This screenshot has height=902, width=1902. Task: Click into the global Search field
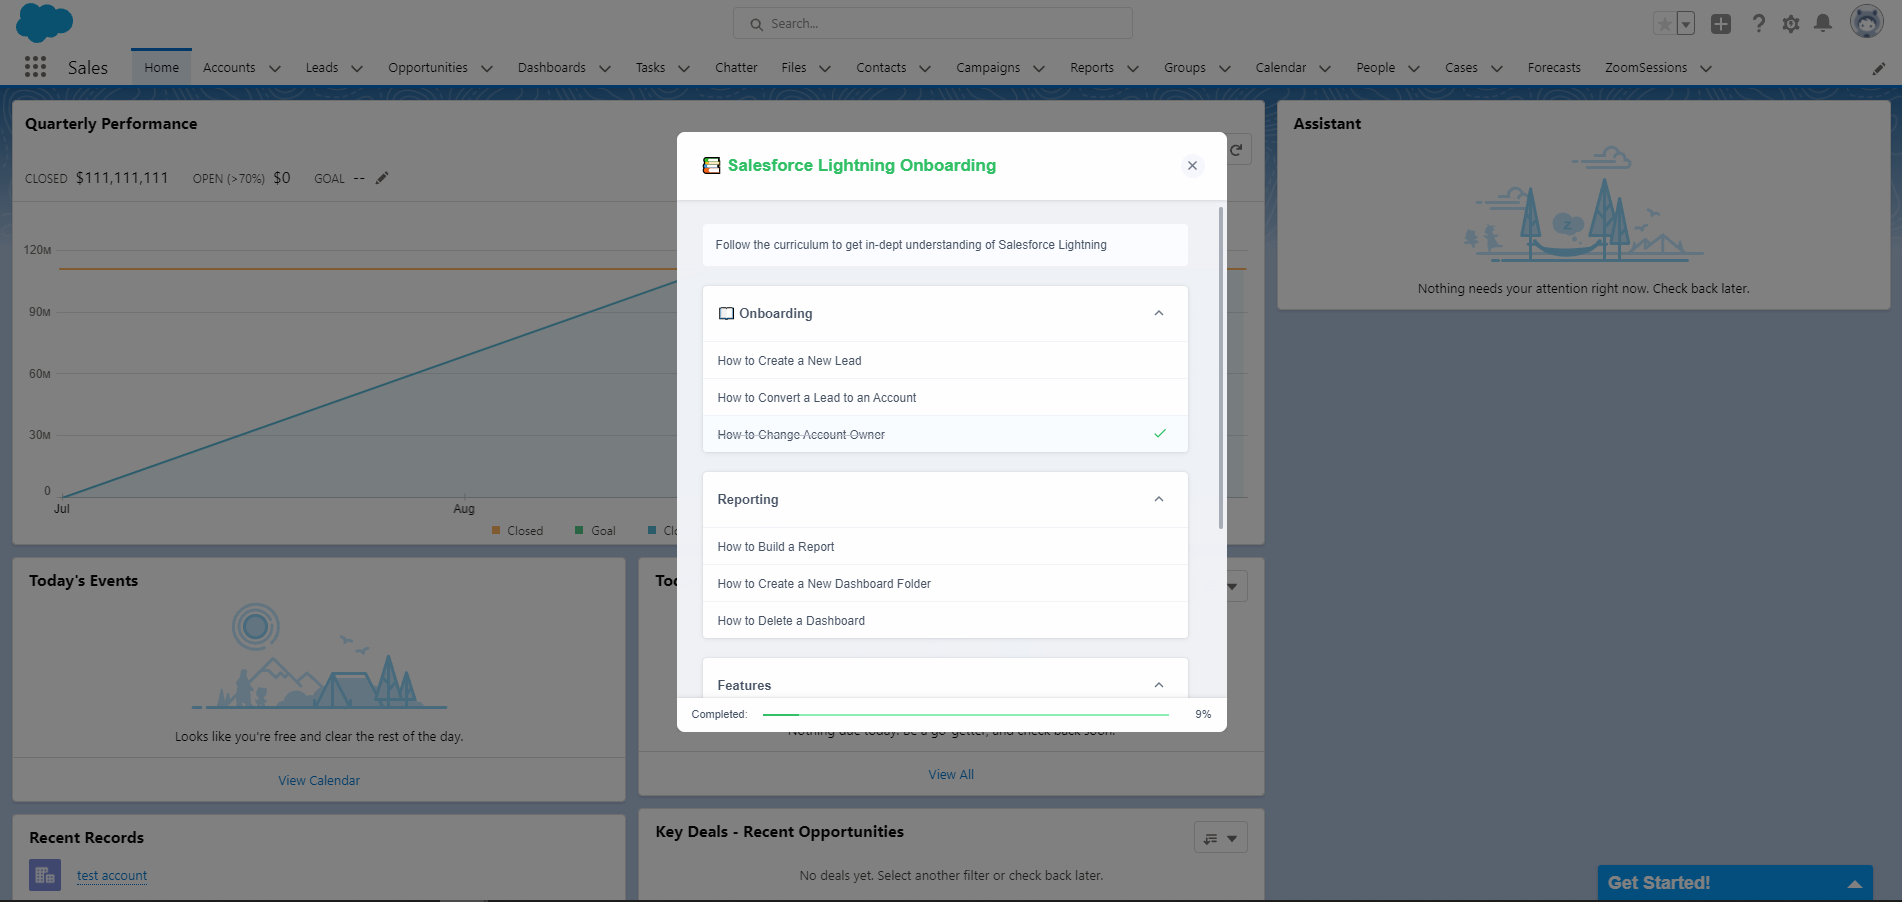[x=933, y=24]
